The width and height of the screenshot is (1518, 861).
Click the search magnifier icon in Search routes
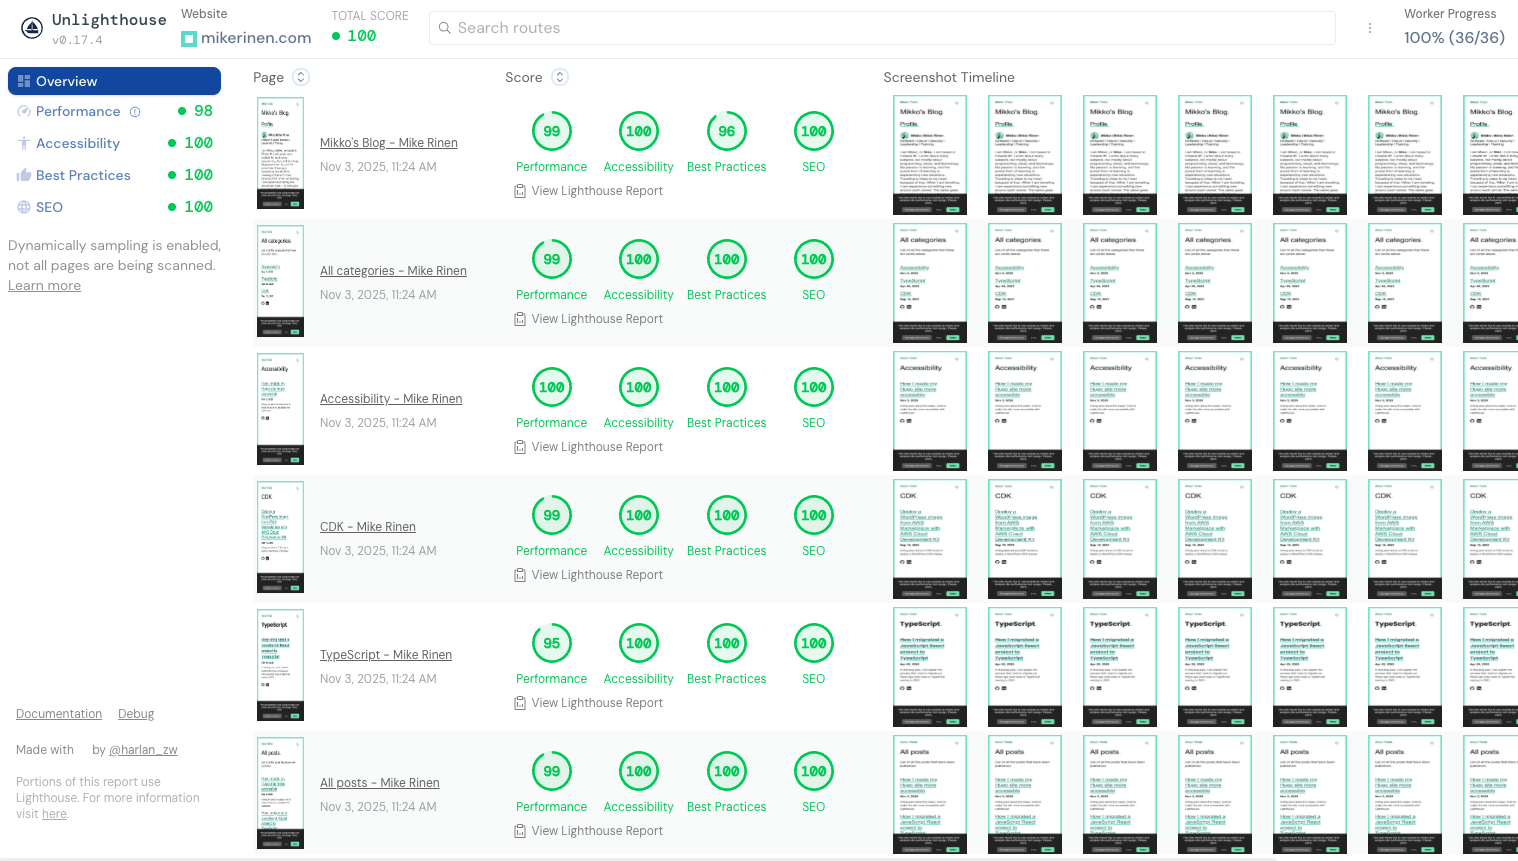click(x=445, y=27)
